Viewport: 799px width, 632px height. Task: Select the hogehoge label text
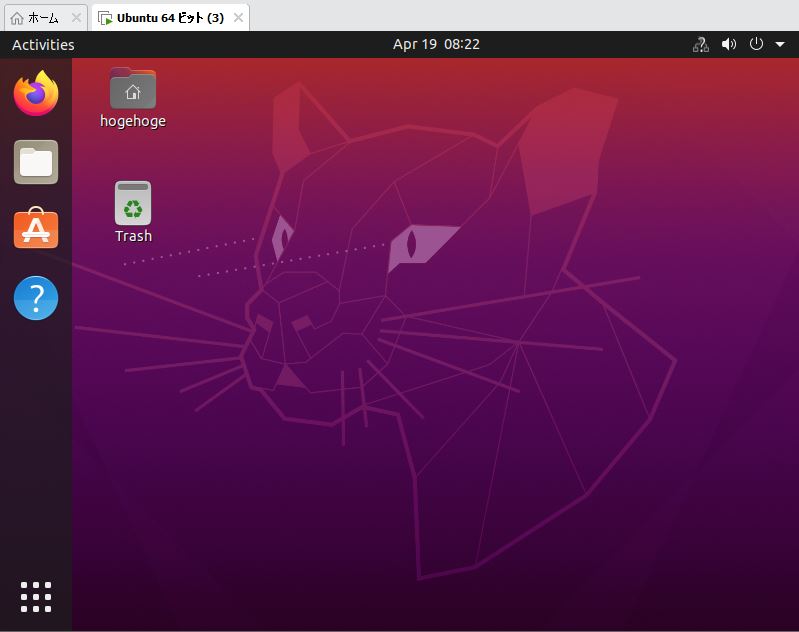point(133,121)
